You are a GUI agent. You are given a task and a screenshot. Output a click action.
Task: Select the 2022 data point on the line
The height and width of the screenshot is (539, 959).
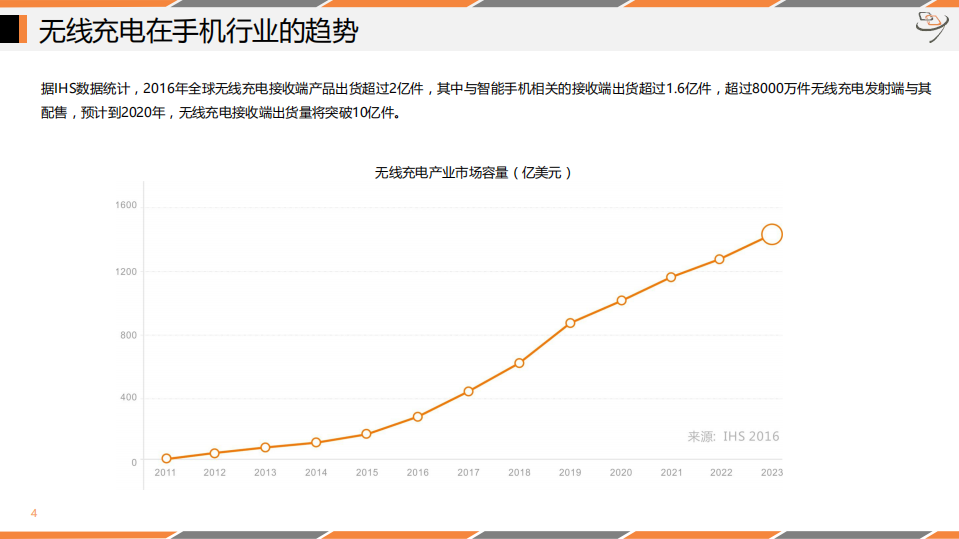(x=719, y=259)
